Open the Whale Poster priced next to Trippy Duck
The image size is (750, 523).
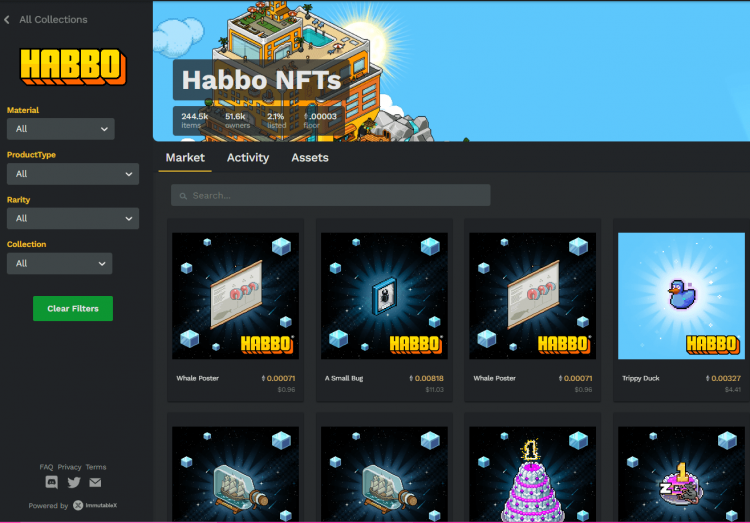tap(532, 296)
